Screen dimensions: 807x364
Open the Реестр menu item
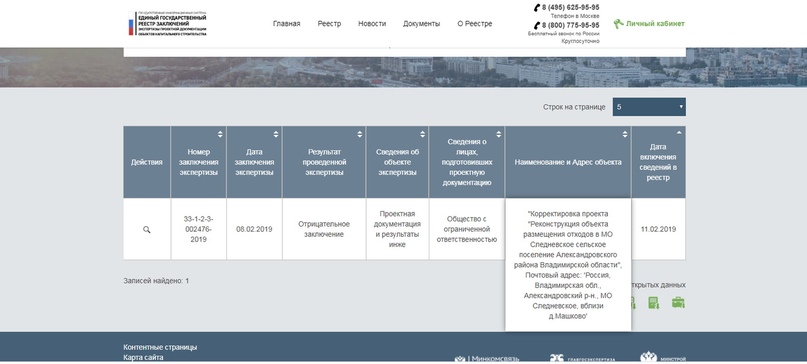pos(329,24)
